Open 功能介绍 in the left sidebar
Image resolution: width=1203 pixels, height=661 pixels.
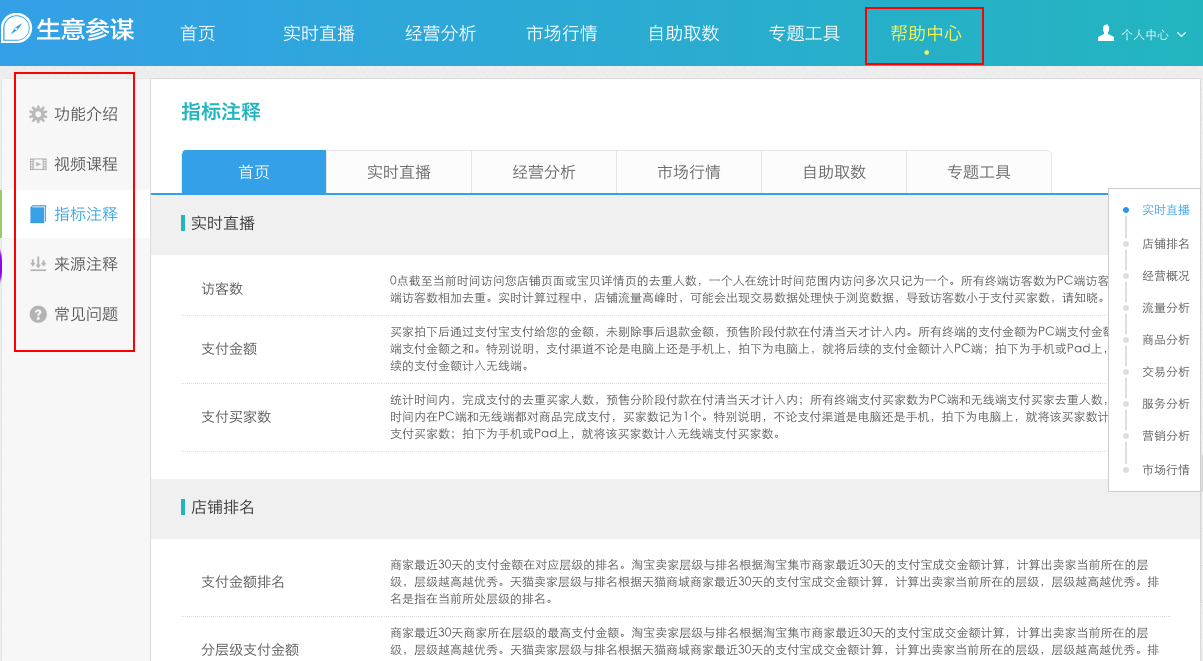(x=86, y=114)
